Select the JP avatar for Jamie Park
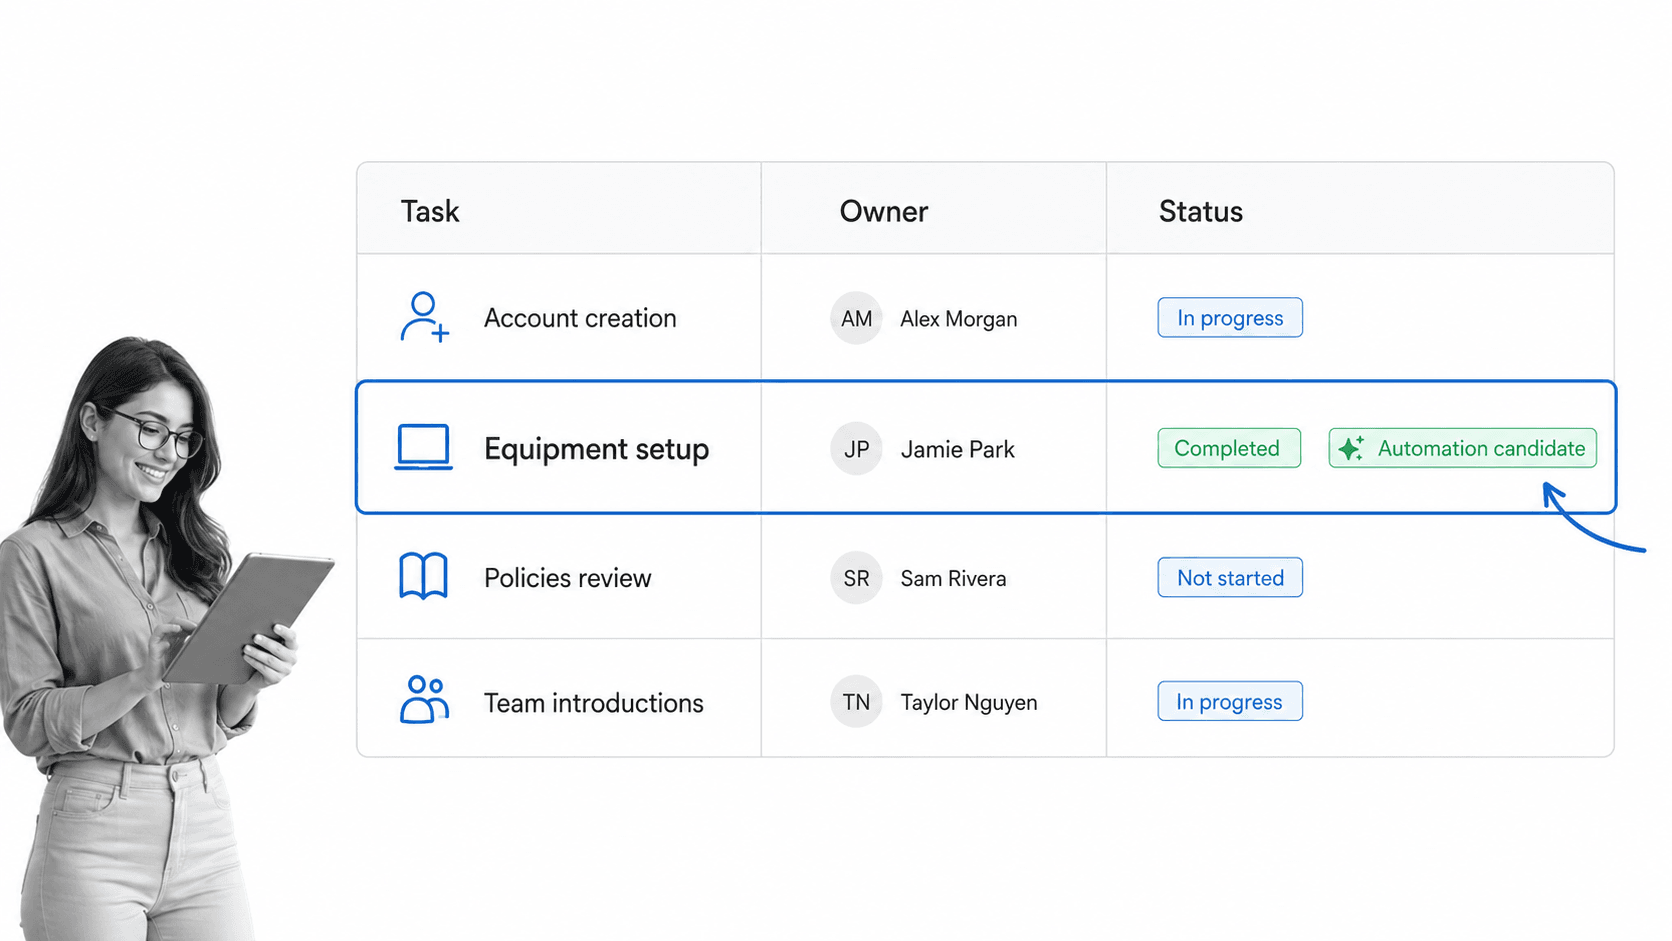 tap(856, 449)
